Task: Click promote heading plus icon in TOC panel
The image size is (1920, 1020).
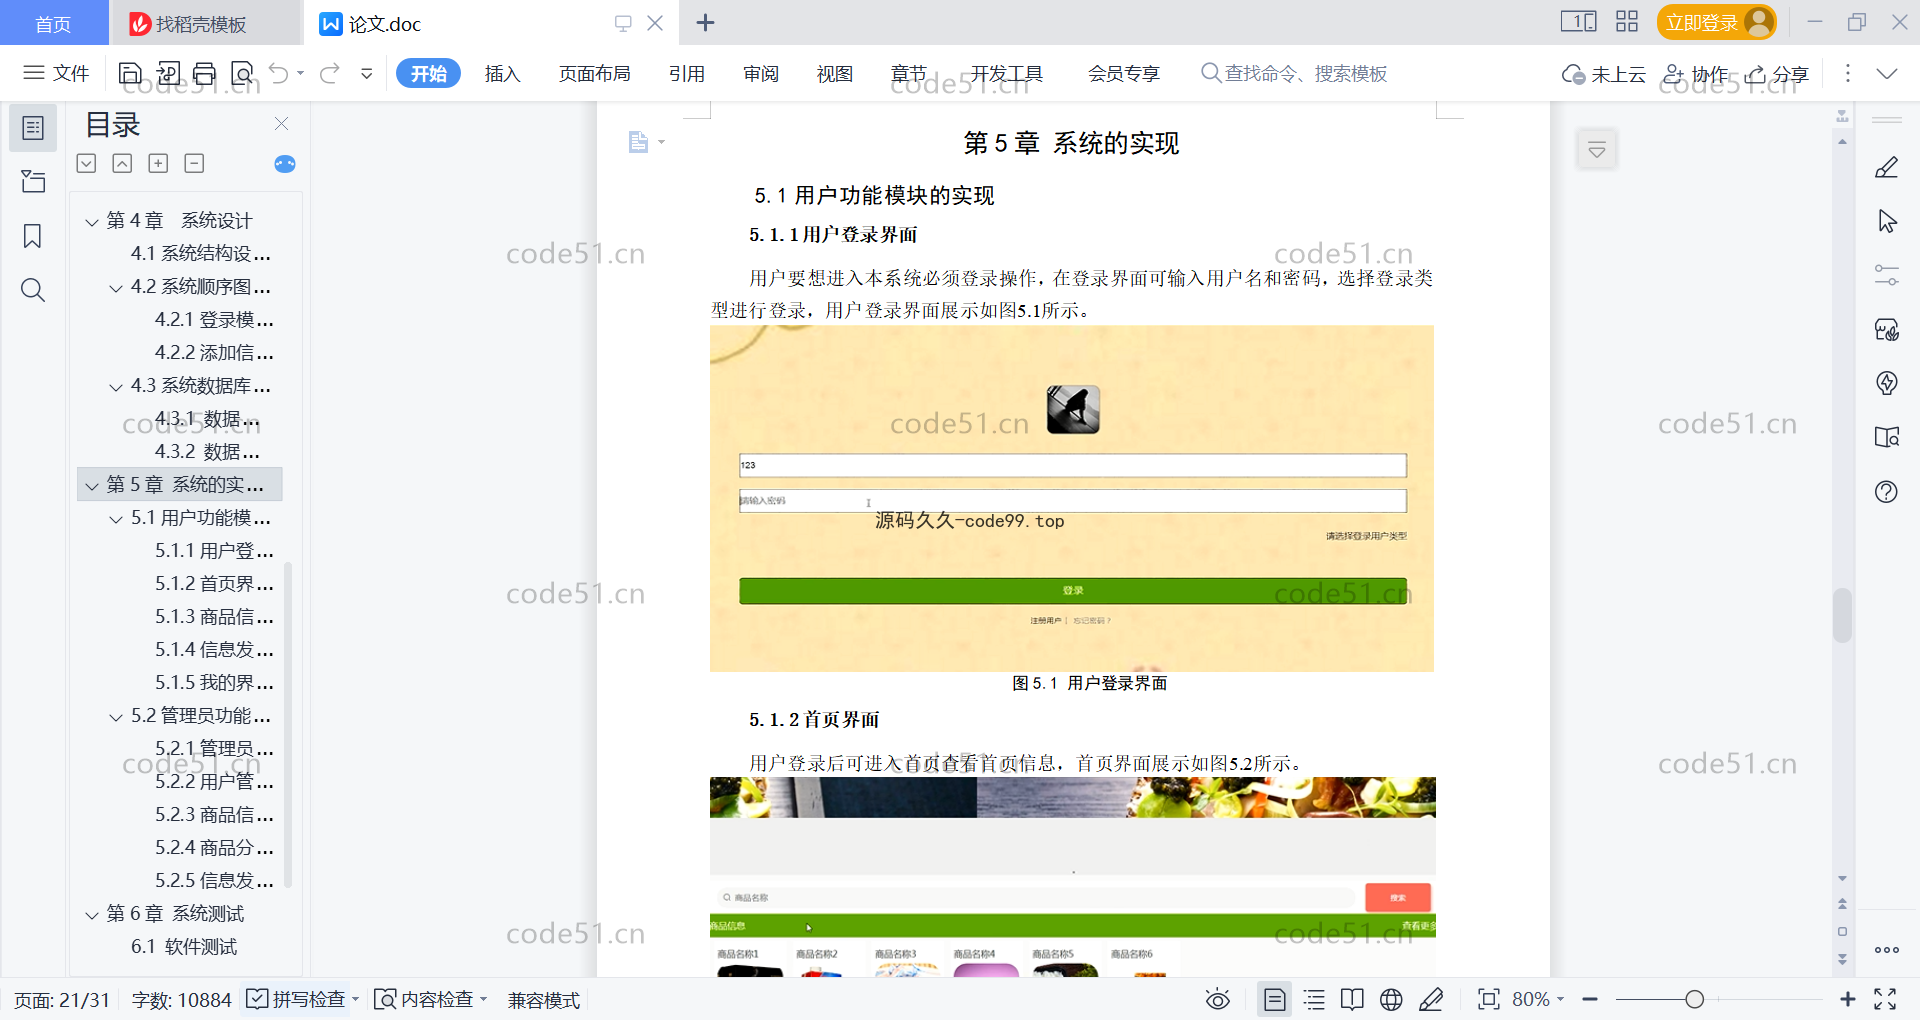Action: (x=158, y=163)
